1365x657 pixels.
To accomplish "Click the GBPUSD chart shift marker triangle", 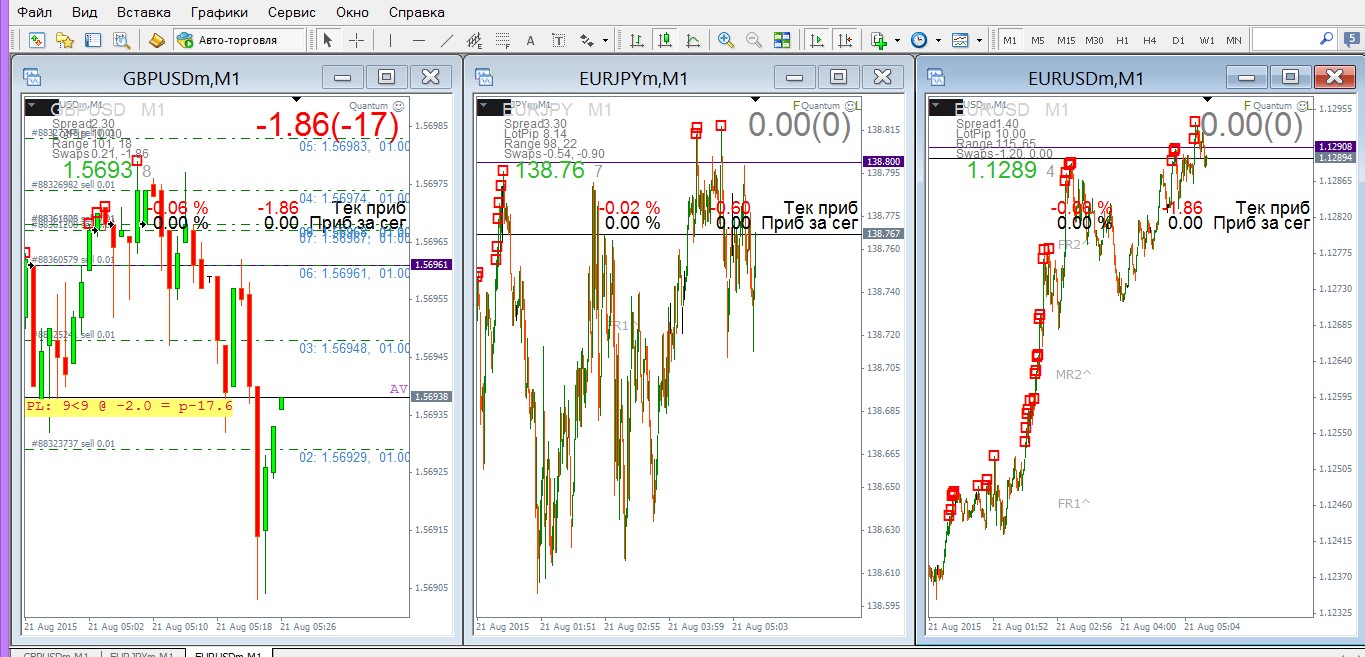I will pyautogui.click(x=296, y=99).
